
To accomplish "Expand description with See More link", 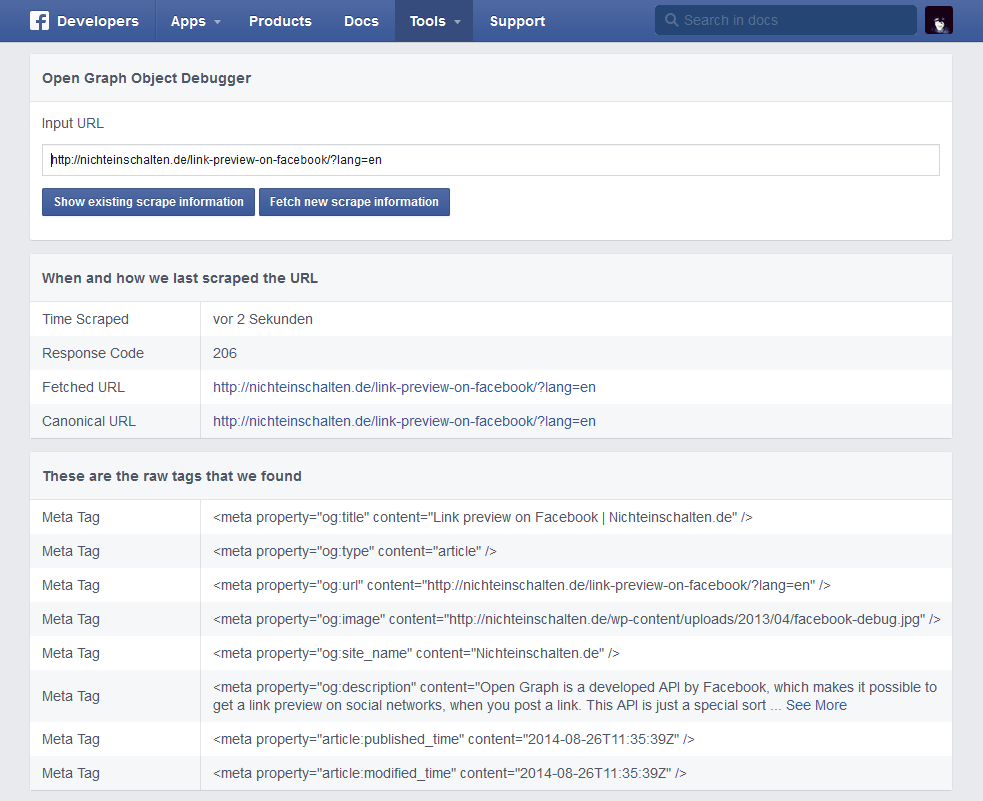I will coord(816,705).
